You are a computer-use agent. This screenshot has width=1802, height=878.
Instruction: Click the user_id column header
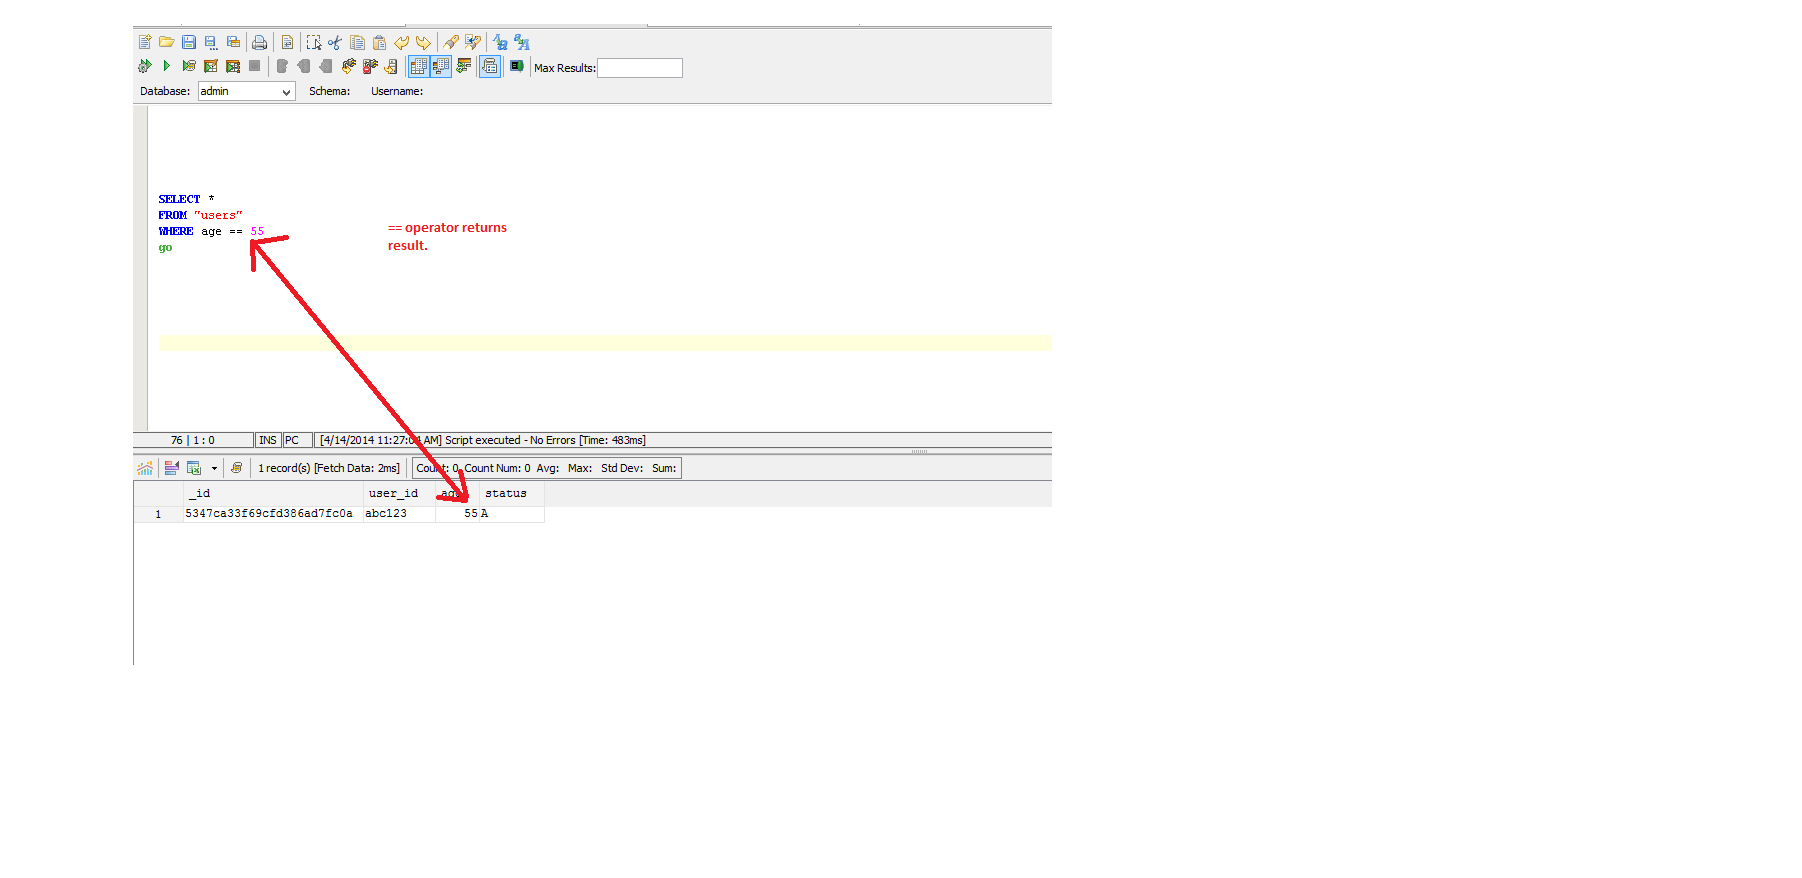click(399, 493)
